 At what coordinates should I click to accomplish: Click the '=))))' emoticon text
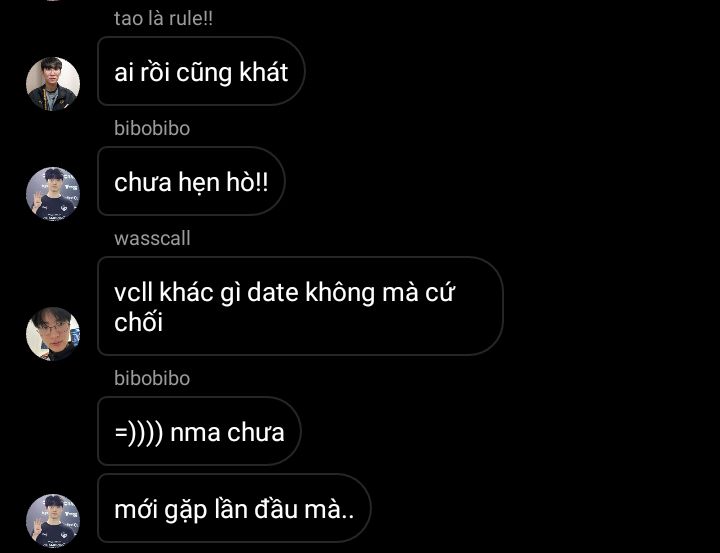(139, 432)
